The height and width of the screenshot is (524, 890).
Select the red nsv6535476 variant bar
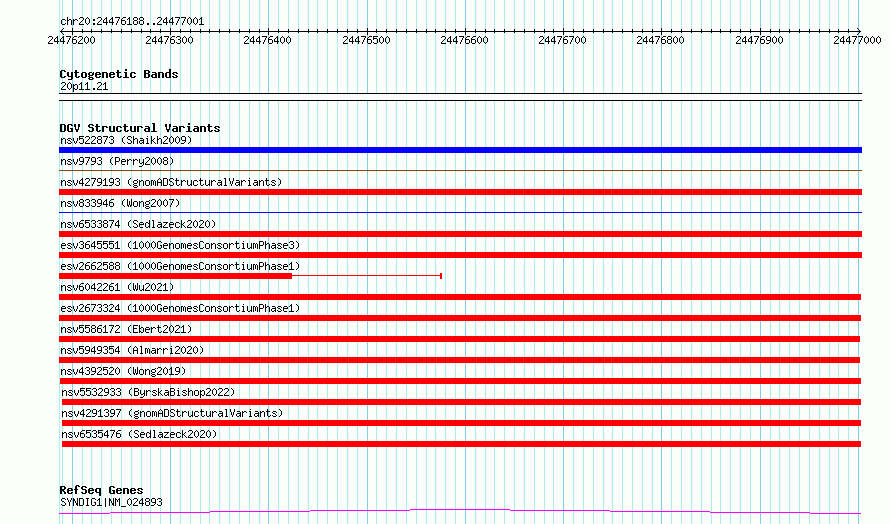click(461, 444)
